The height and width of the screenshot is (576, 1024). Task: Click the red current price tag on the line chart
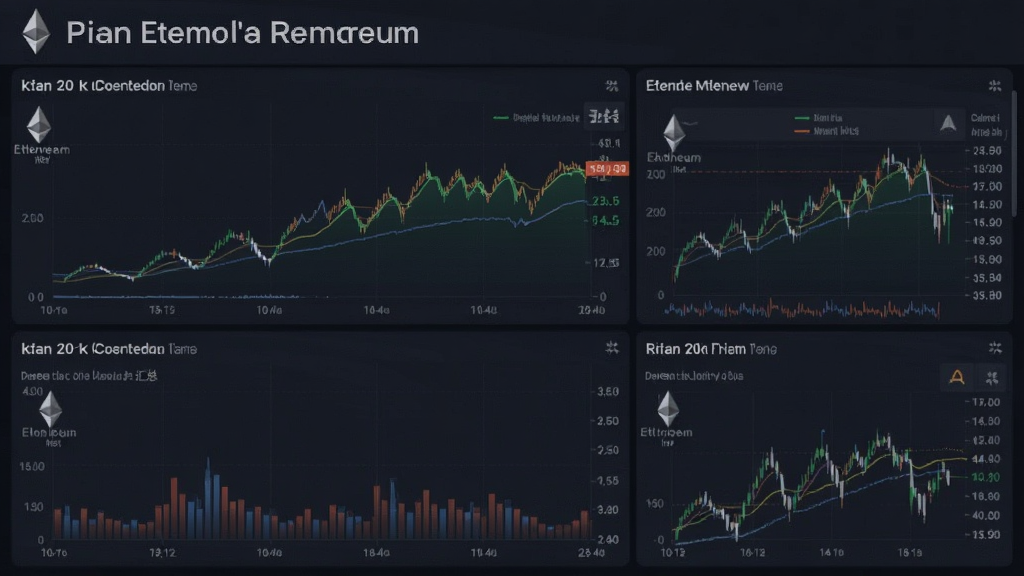[x=607, y=169]
